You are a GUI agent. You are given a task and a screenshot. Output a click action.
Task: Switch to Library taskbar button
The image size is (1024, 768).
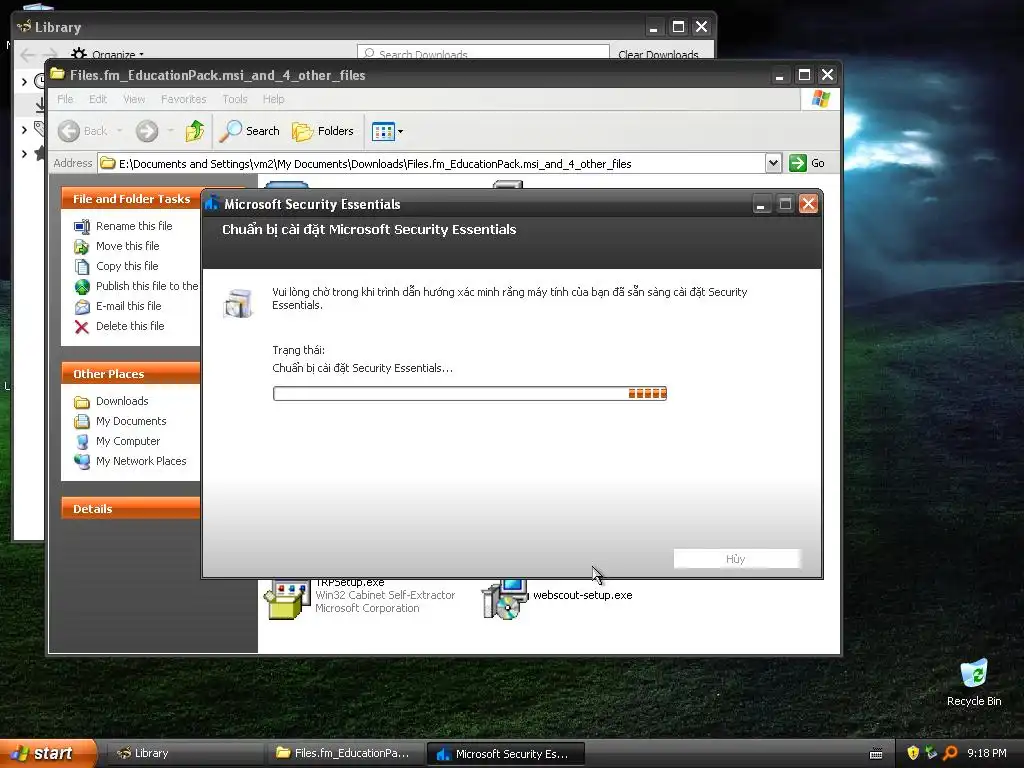pyautogui.click(x=184, y=753)
